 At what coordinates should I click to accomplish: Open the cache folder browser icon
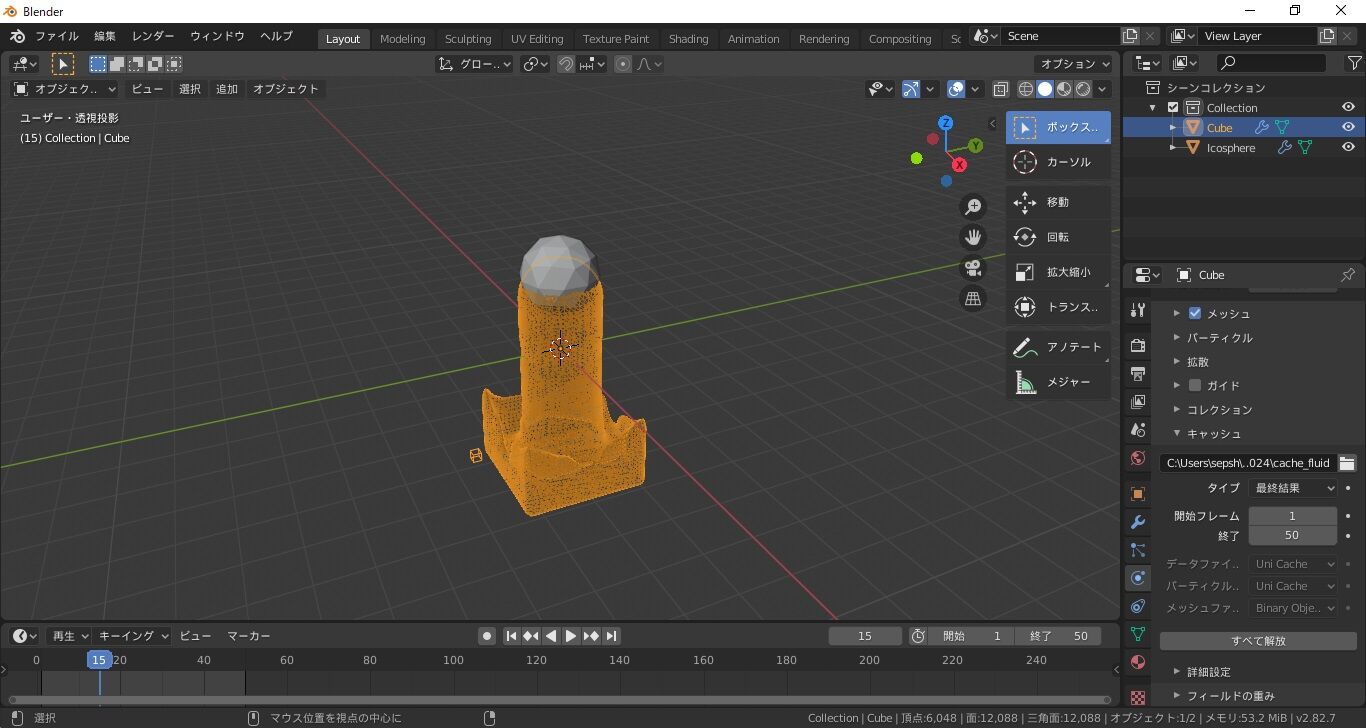(1347, 463)
